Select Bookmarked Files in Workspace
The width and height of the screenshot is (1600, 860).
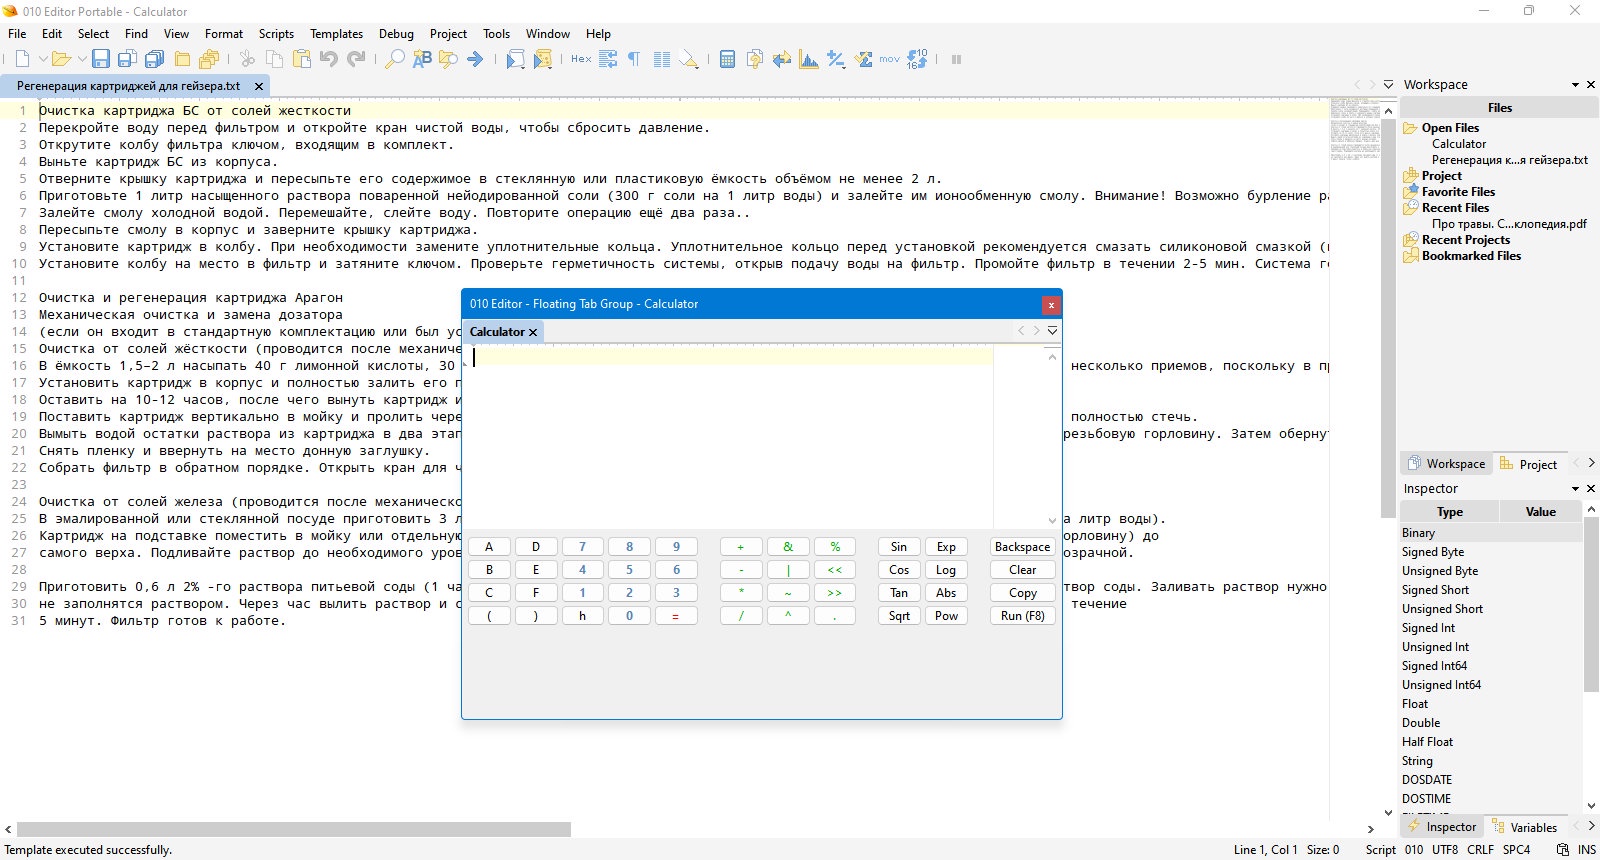(x=1471, y=256)
